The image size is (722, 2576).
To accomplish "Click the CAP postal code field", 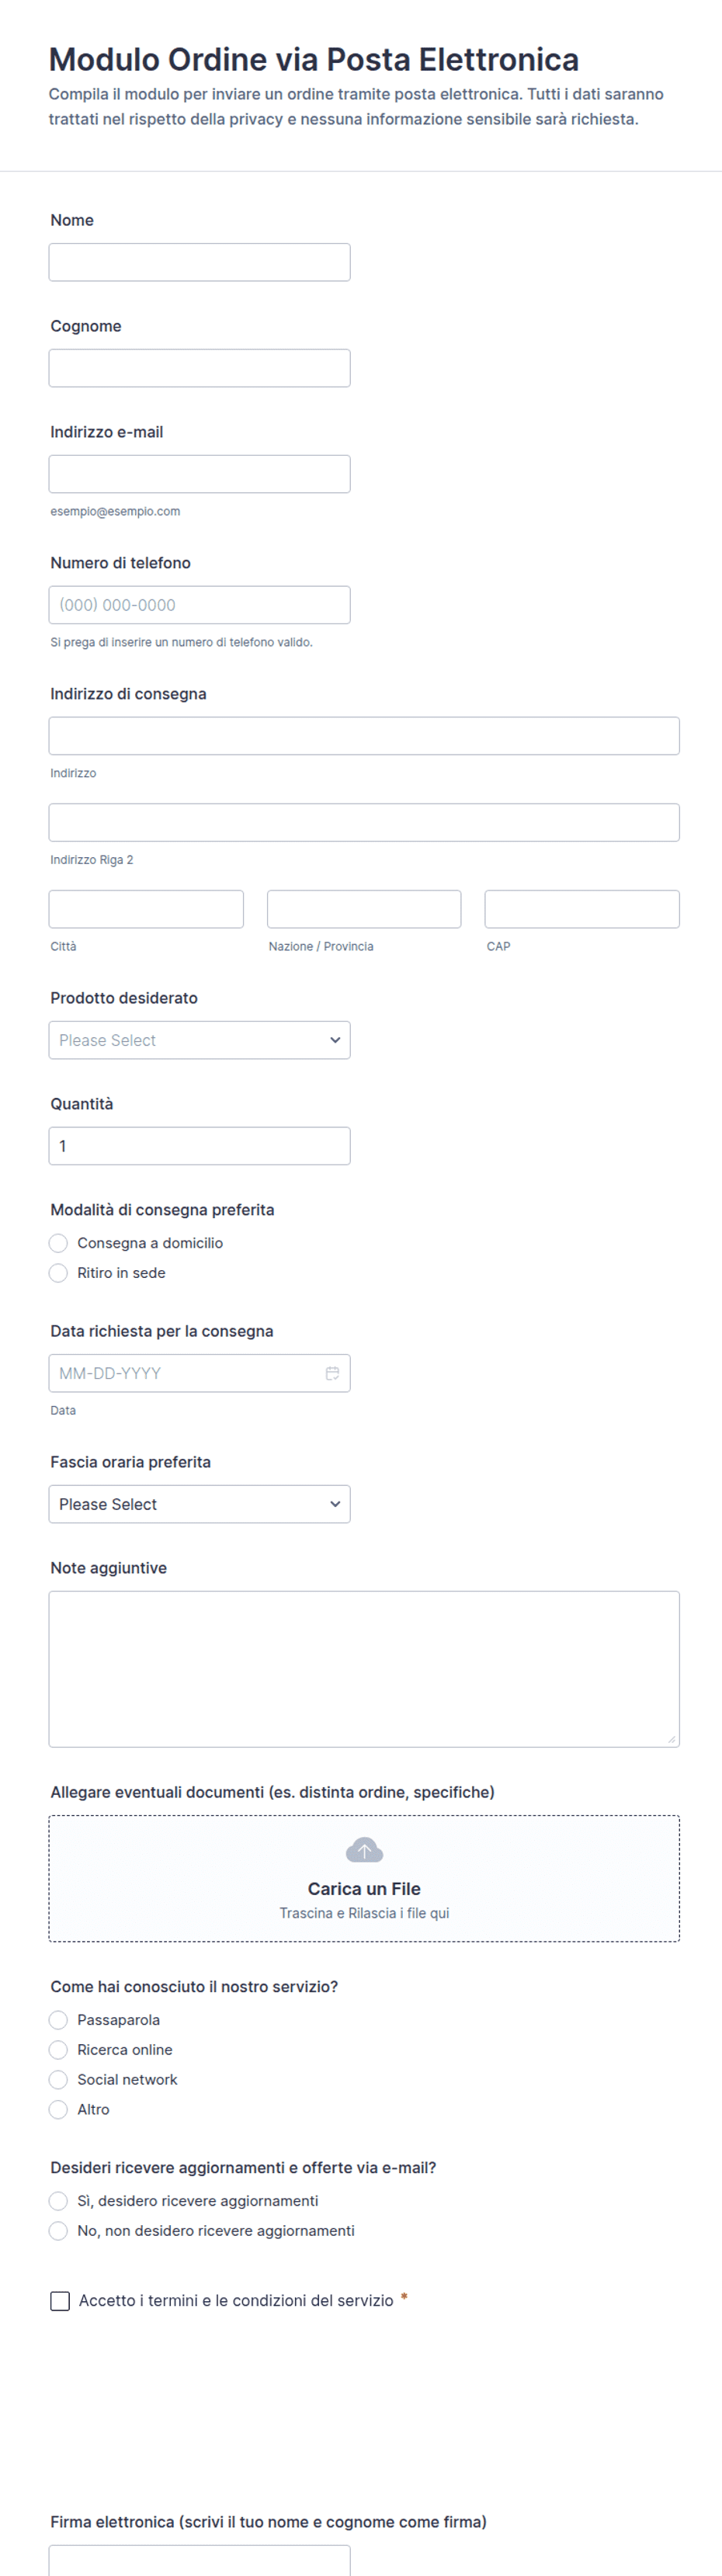I will (582, 909).
